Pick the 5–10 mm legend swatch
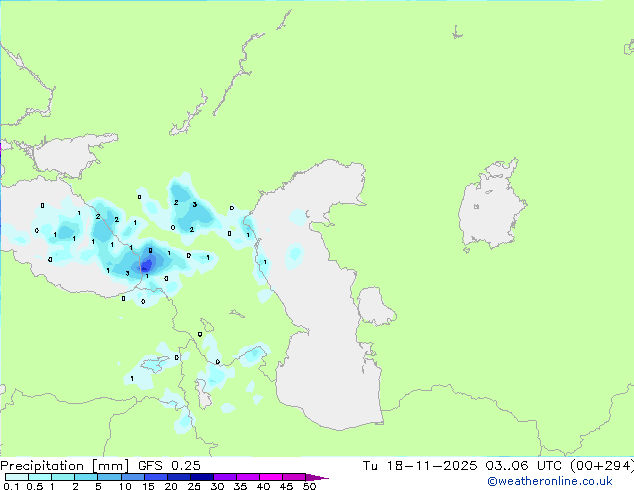 [109, 477]
